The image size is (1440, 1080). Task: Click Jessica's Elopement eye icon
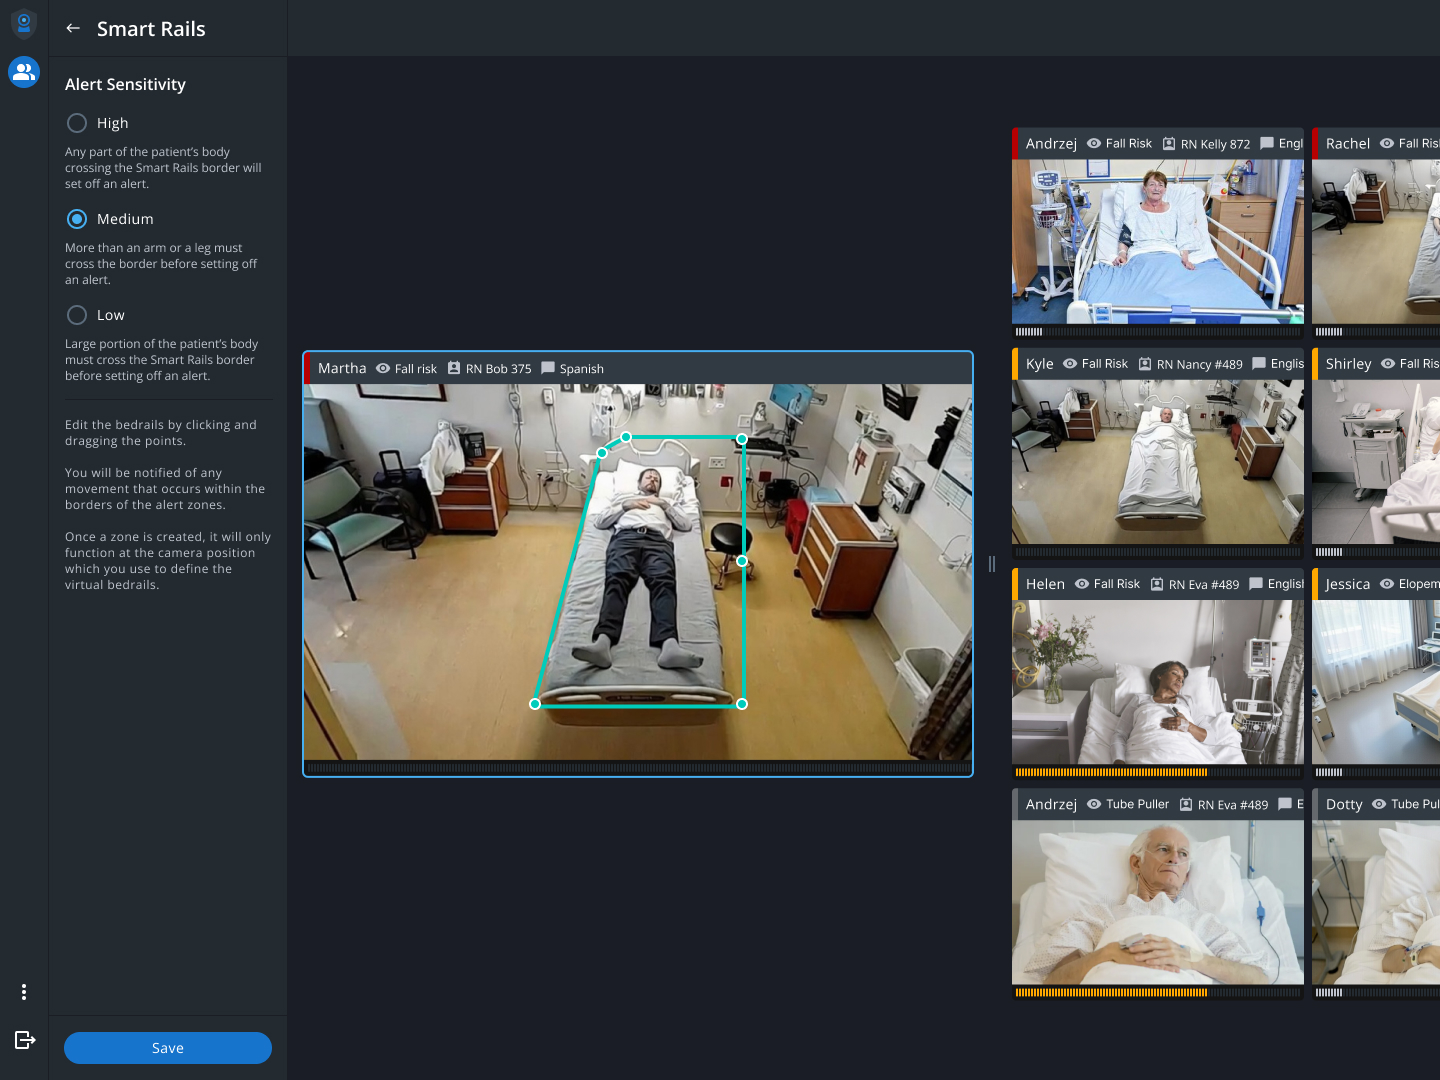pos(1387,584)
